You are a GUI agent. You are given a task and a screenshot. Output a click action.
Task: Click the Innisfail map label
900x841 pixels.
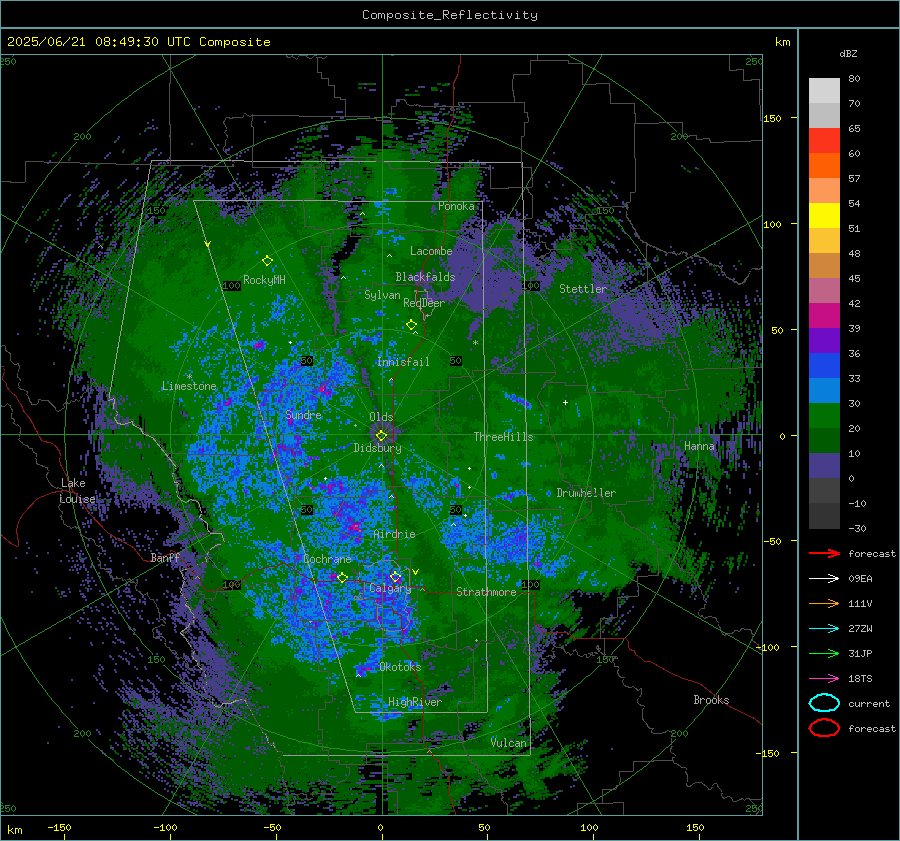[x=403, y=362]
